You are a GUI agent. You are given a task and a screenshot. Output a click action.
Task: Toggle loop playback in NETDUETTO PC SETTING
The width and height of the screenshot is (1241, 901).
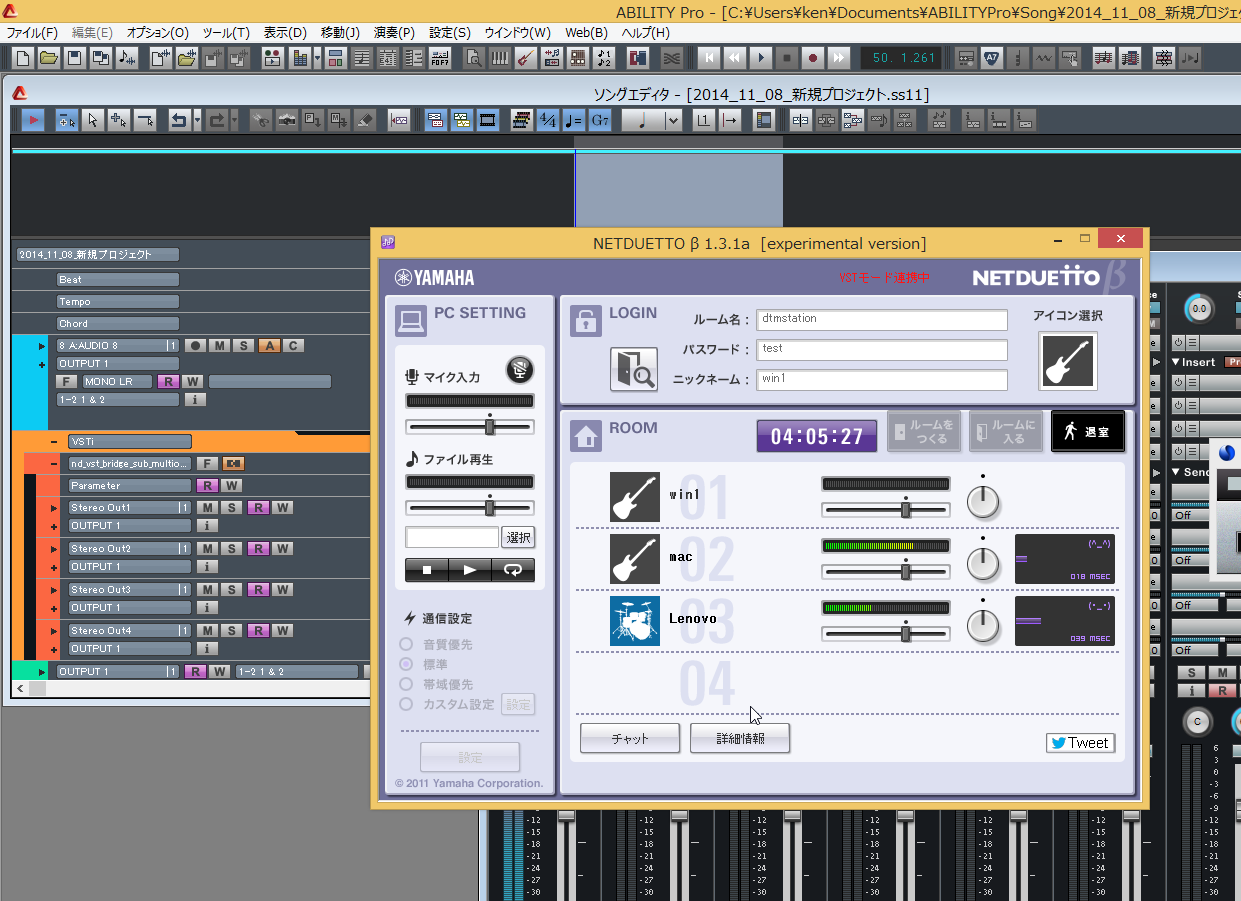tap(513, 570)
